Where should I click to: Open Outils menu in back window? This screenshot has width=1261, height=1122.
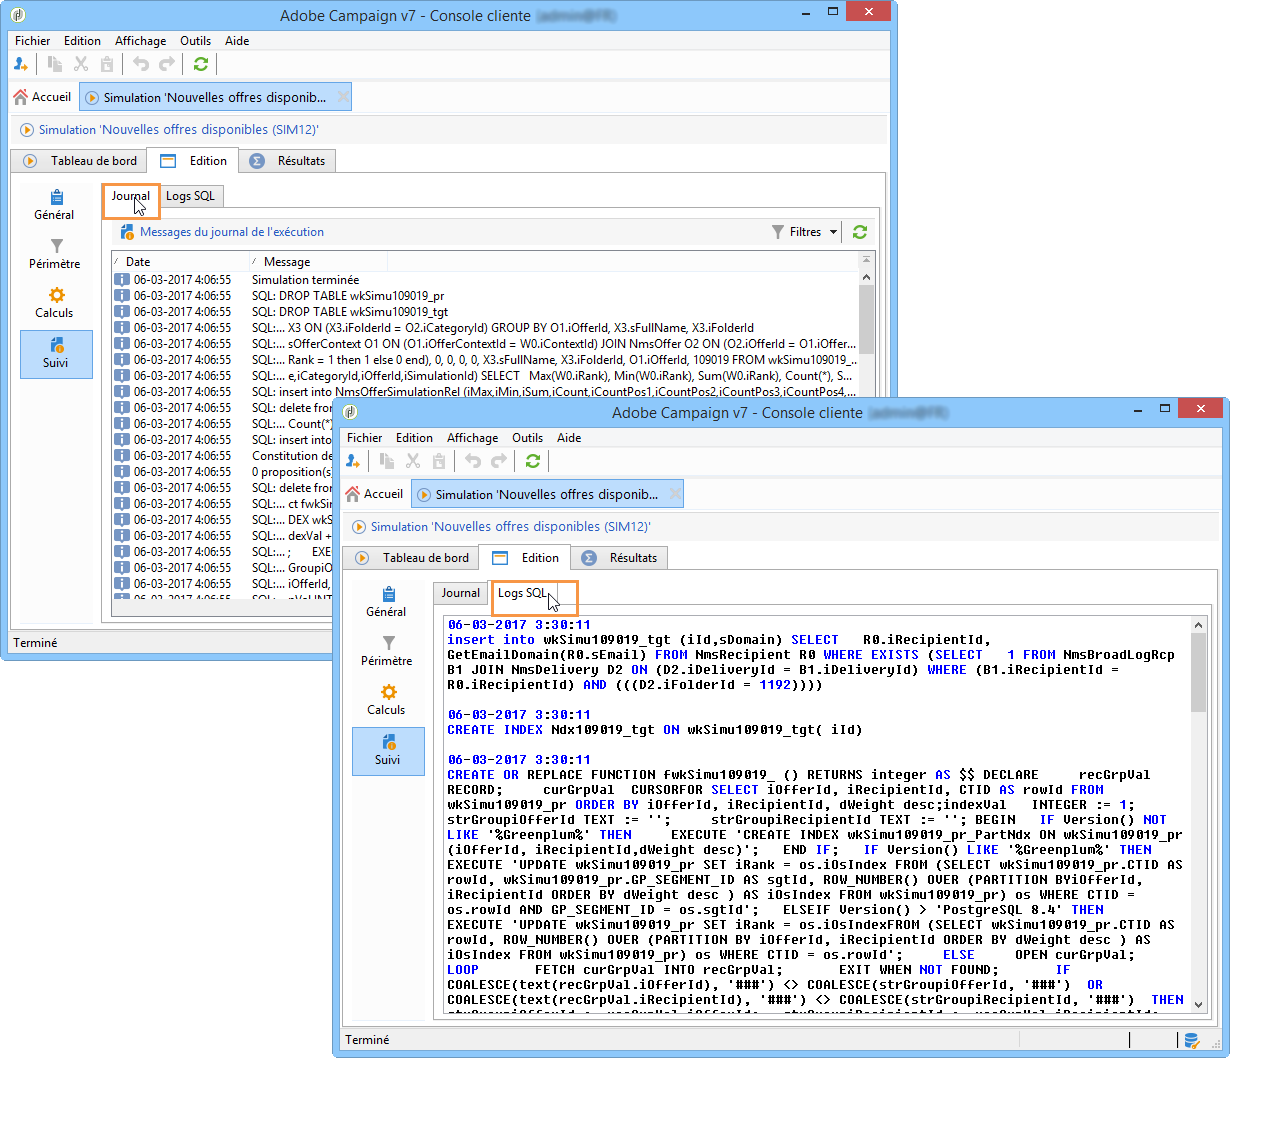pos(195,41)
